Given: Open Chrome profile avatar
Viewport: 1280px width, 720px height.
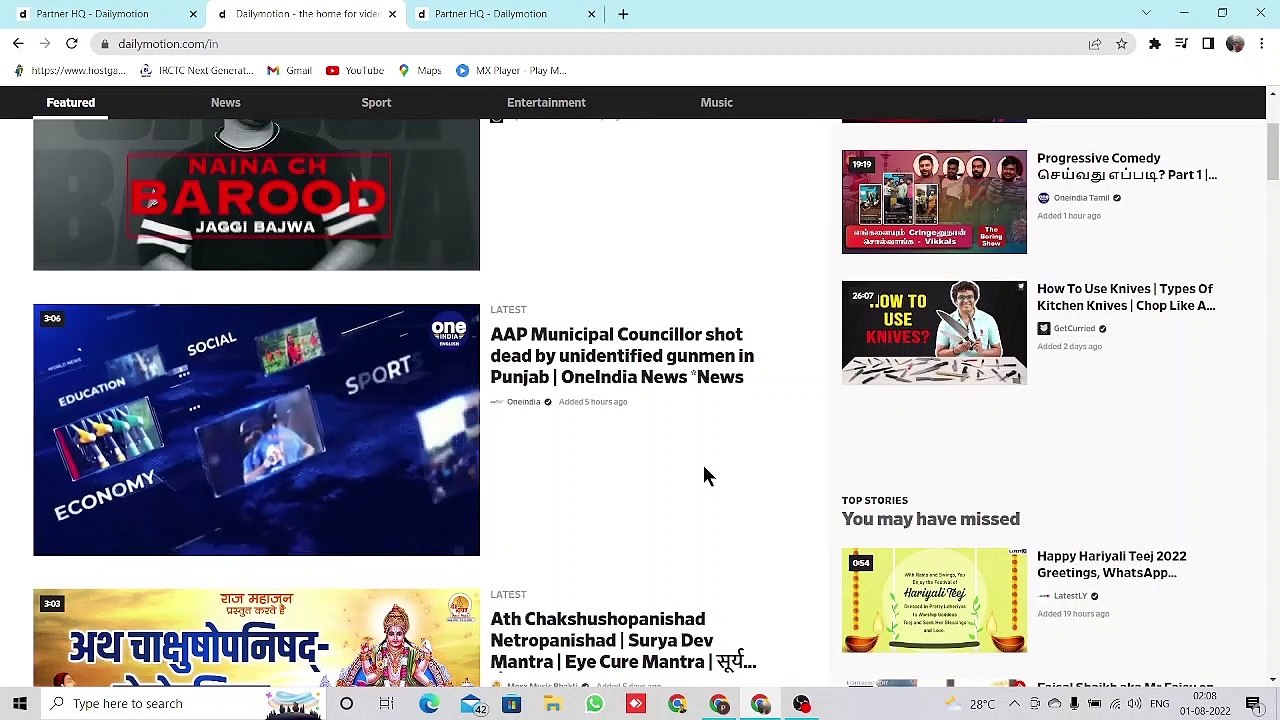Looking at the screenshot, I should pyautogui.click(x=1235, y=44).
